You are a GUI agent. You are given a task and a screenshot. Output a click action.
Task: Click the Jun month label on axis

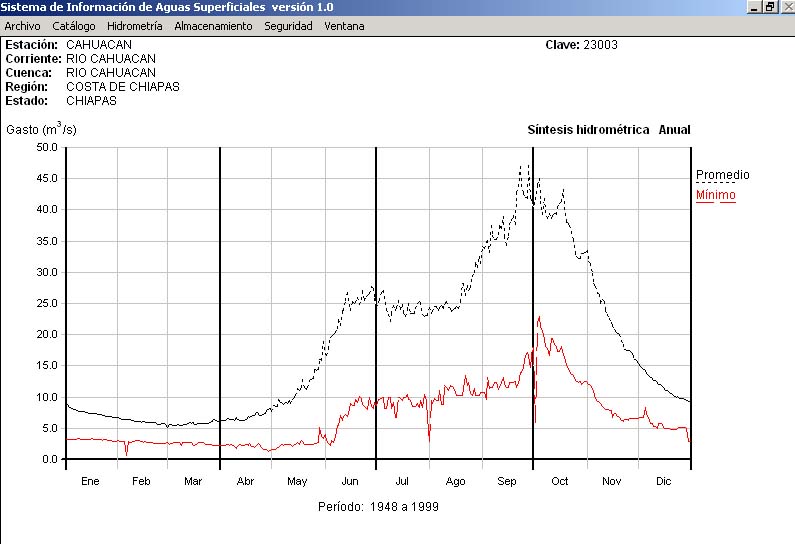click(x=350, y=481)
